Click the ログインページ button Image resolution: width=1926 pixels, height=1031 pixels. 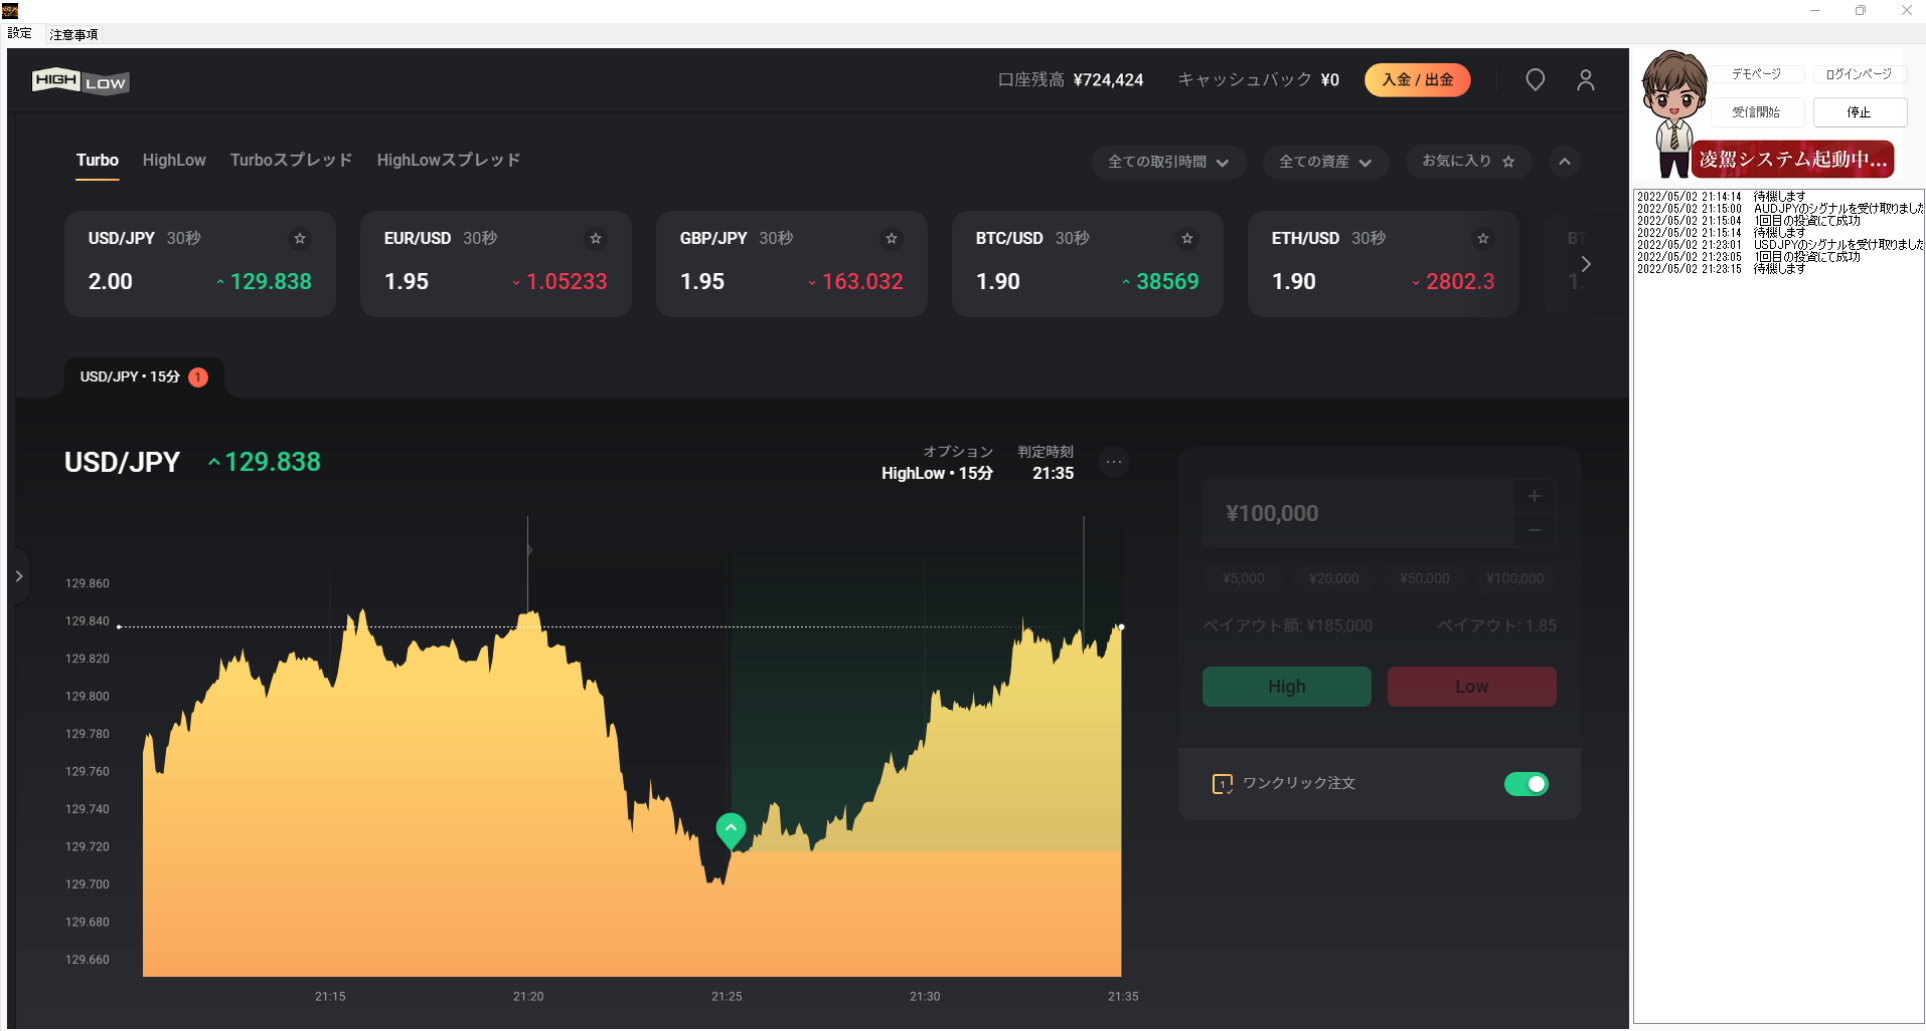point(1859,74)
